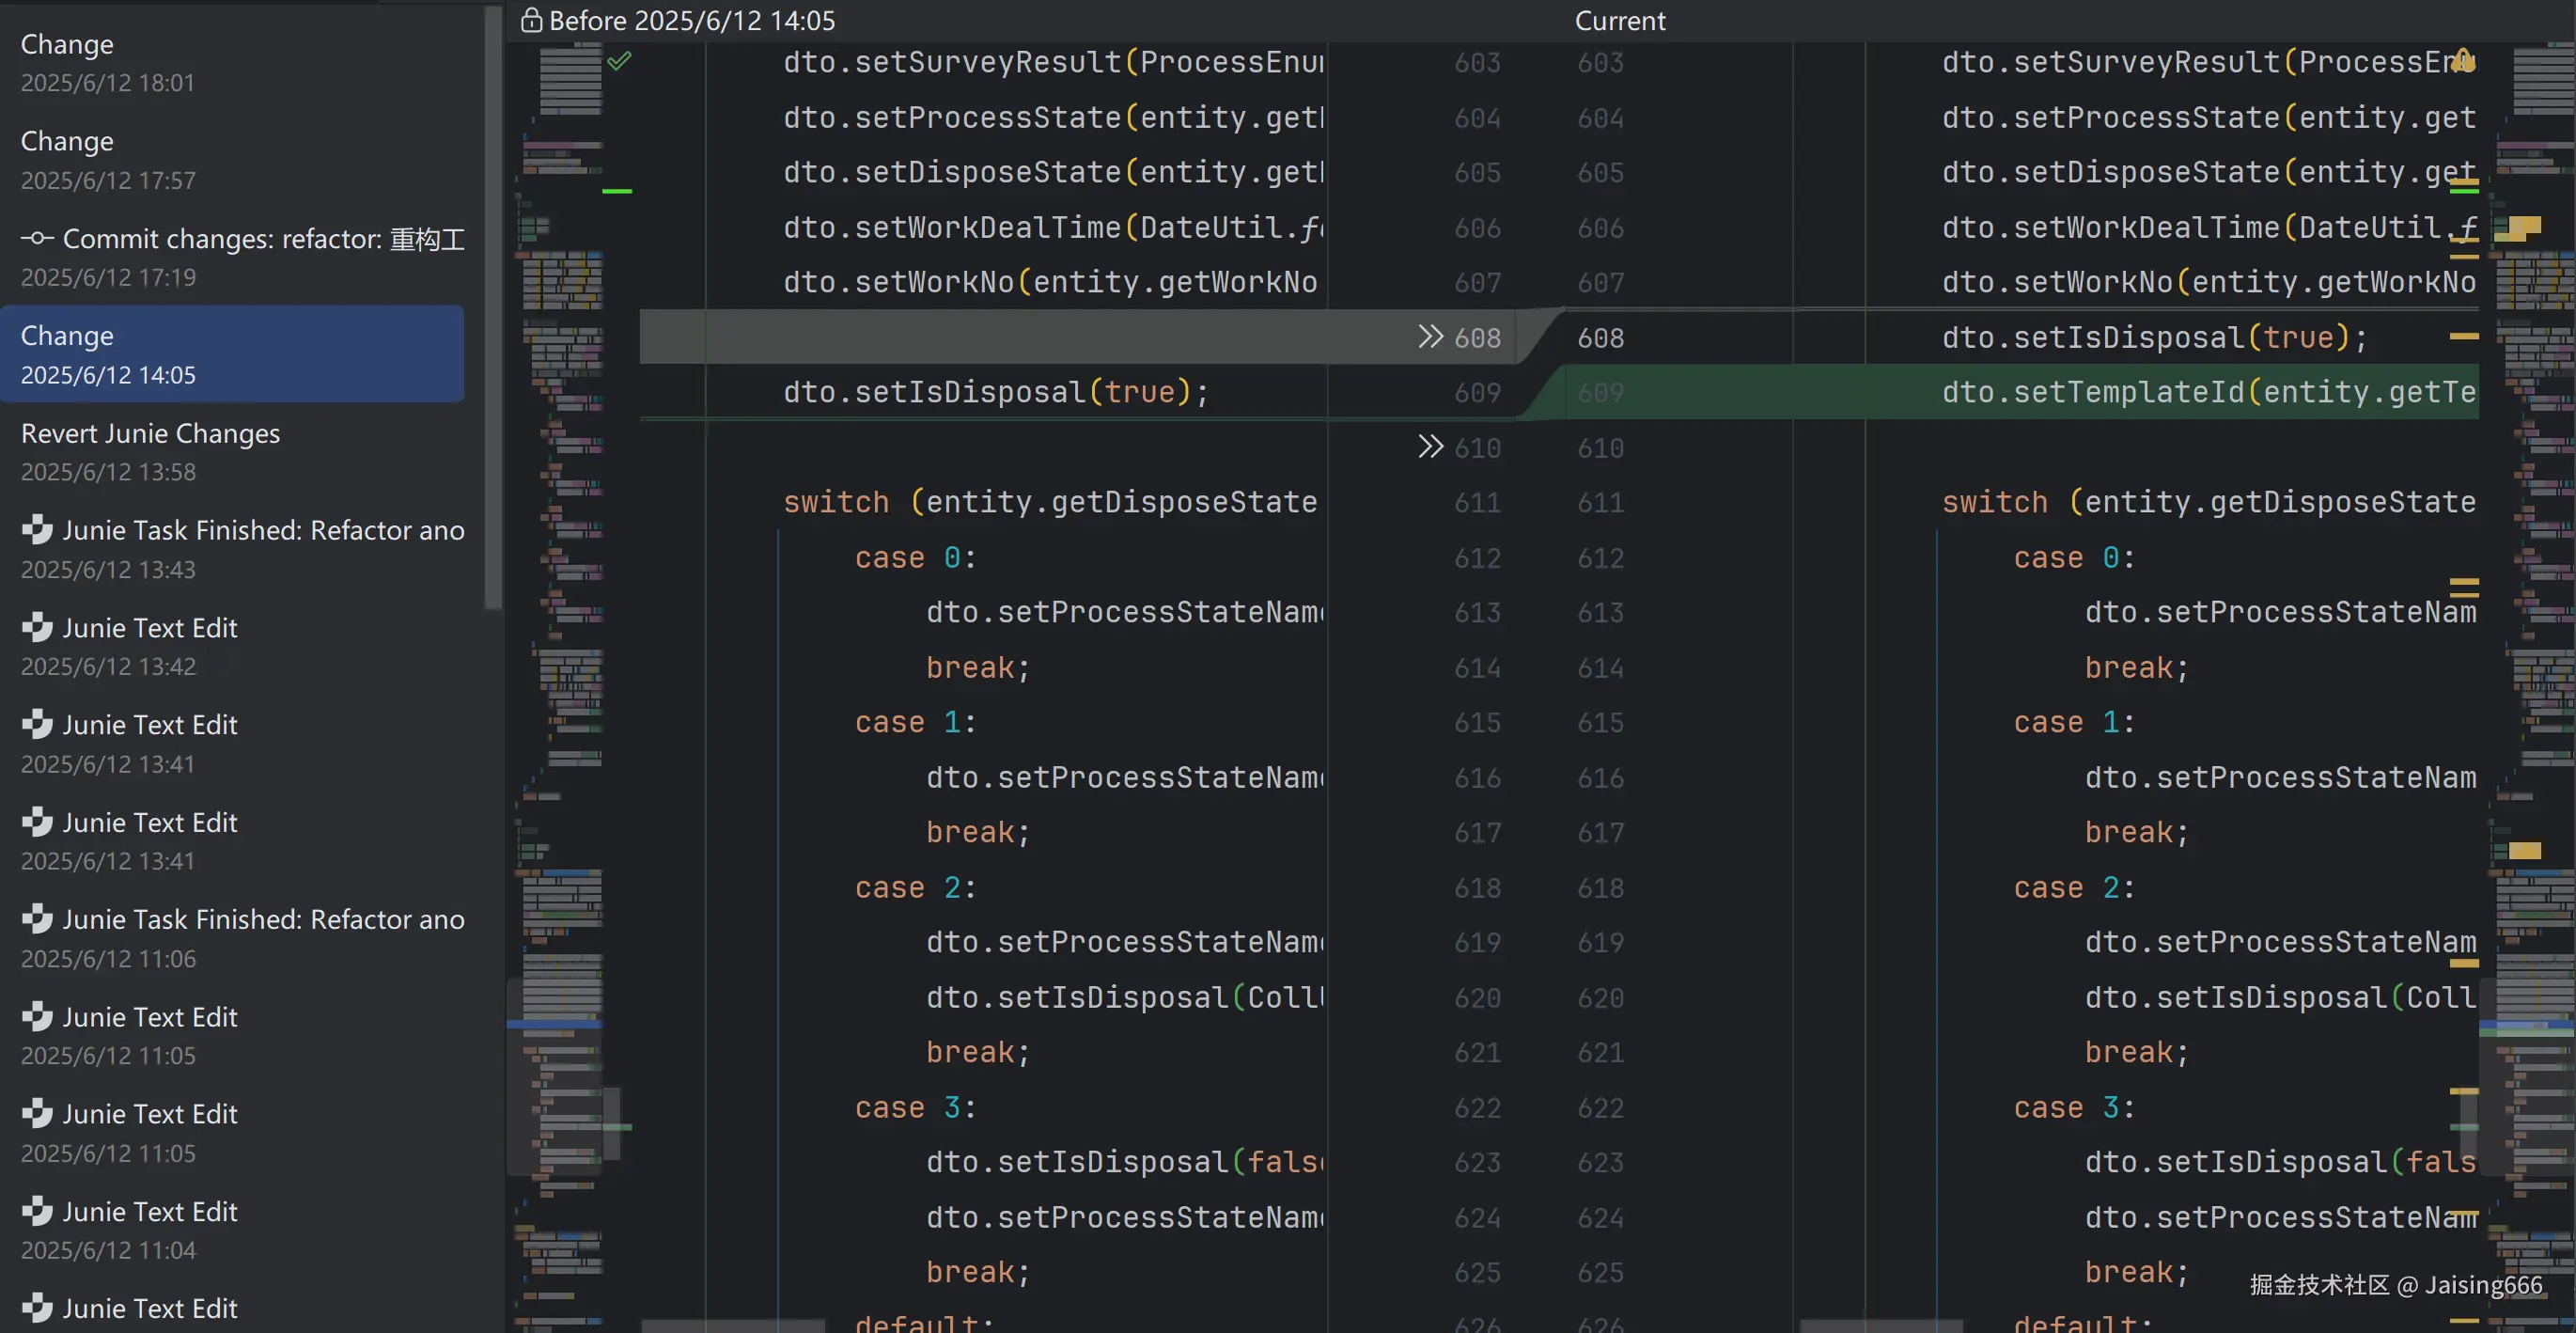2576x1333 pixels.
Task: Apply change using arrows at line 608
Action: 1430,336
